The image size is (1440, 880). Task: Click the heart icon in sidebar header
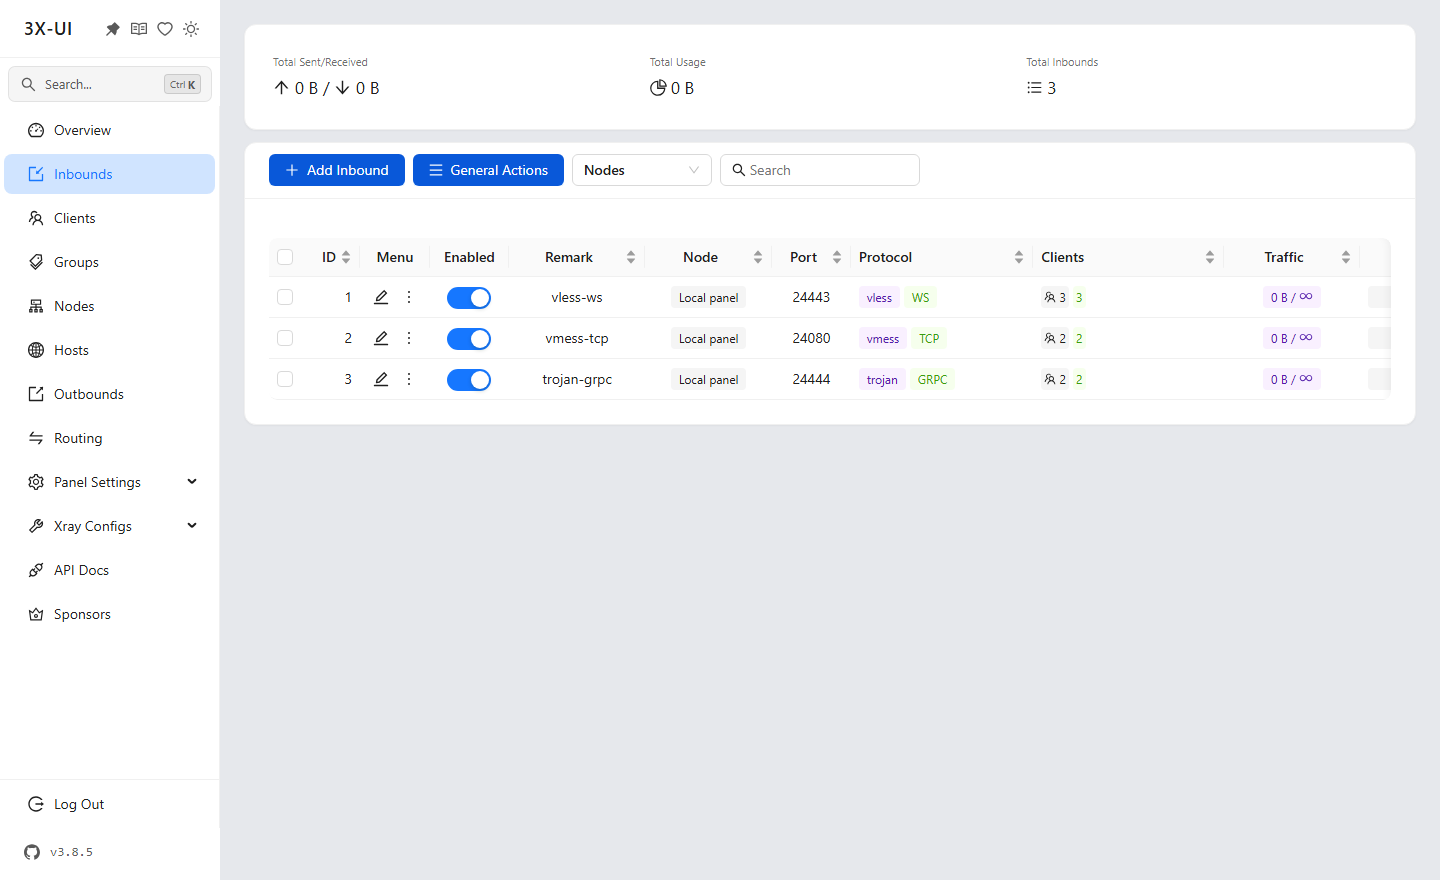pos(165,29)
